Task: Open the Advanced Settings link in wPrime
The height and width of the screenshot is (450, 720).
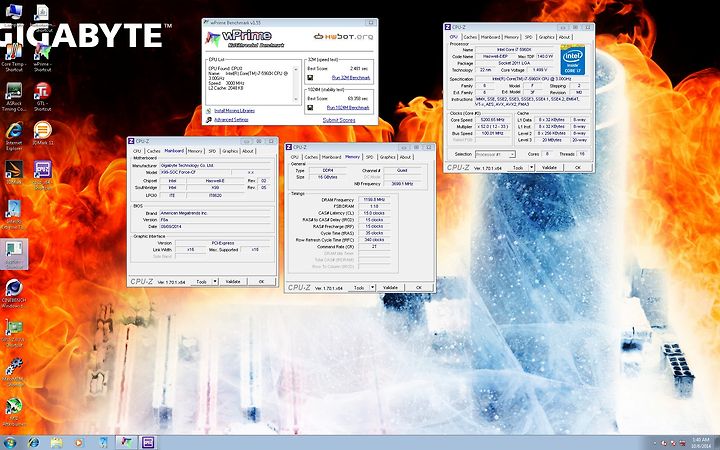Action: (x=231, y=120)
